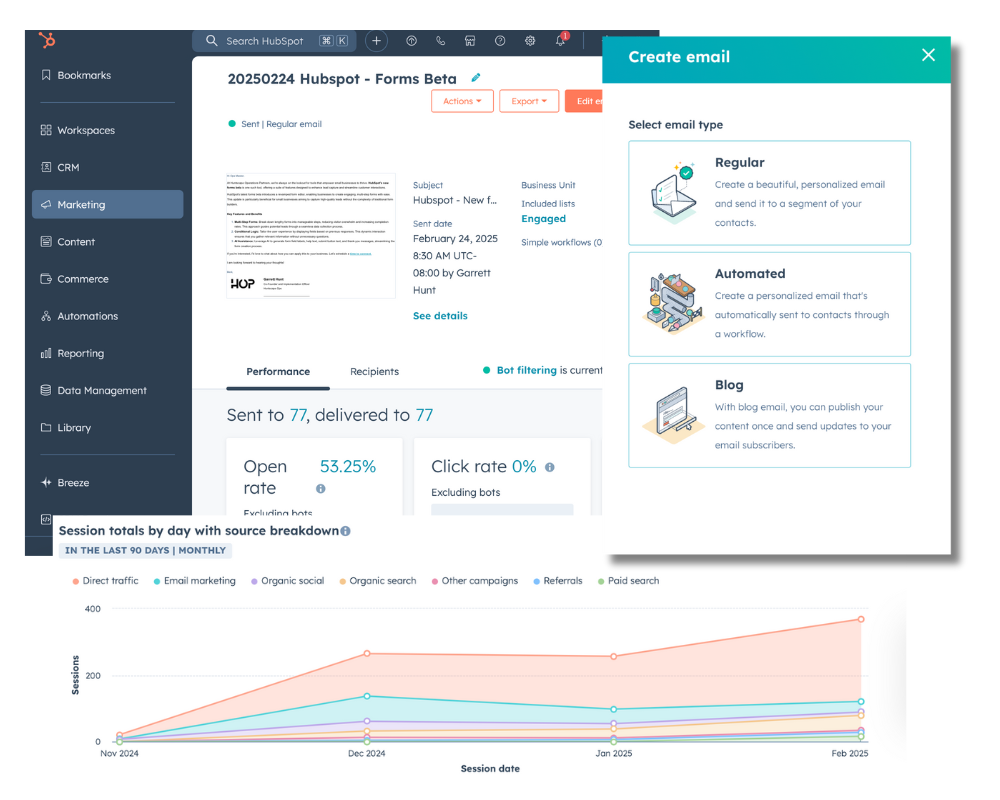This screenshot has height=800, width=1000.
Task: Click the info icon beside Open rate
Action: click(321, 489)
